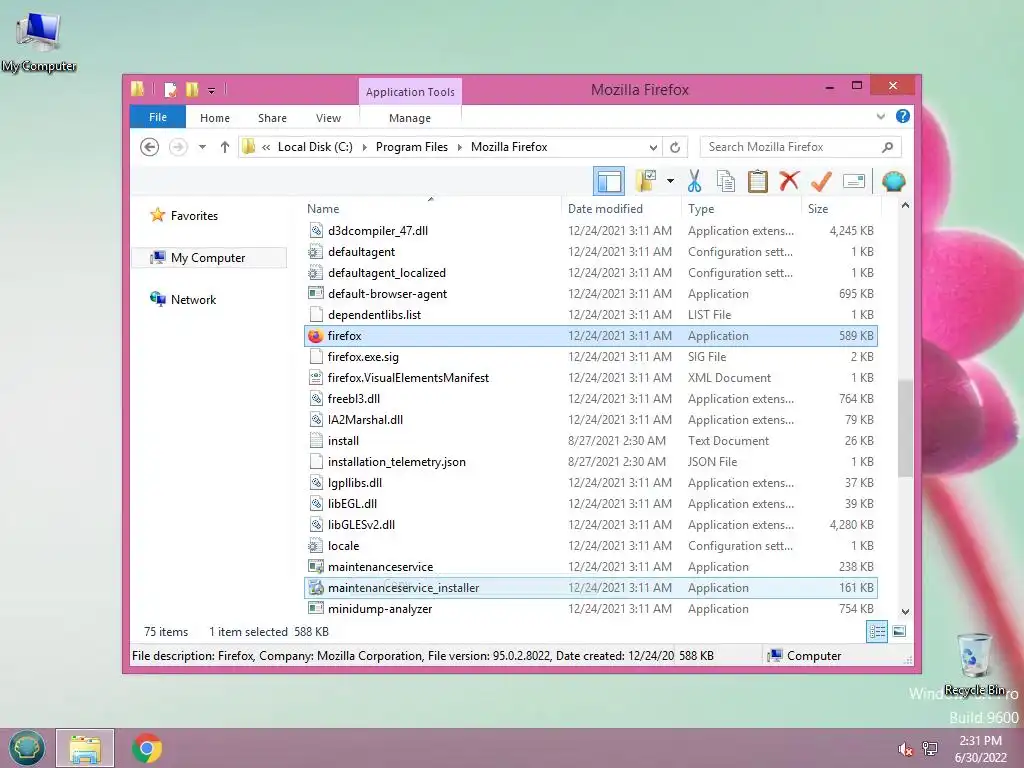Click the folder icon at the title bar's left
Screen dimensions: 1024x768
[x=138, y=89]
